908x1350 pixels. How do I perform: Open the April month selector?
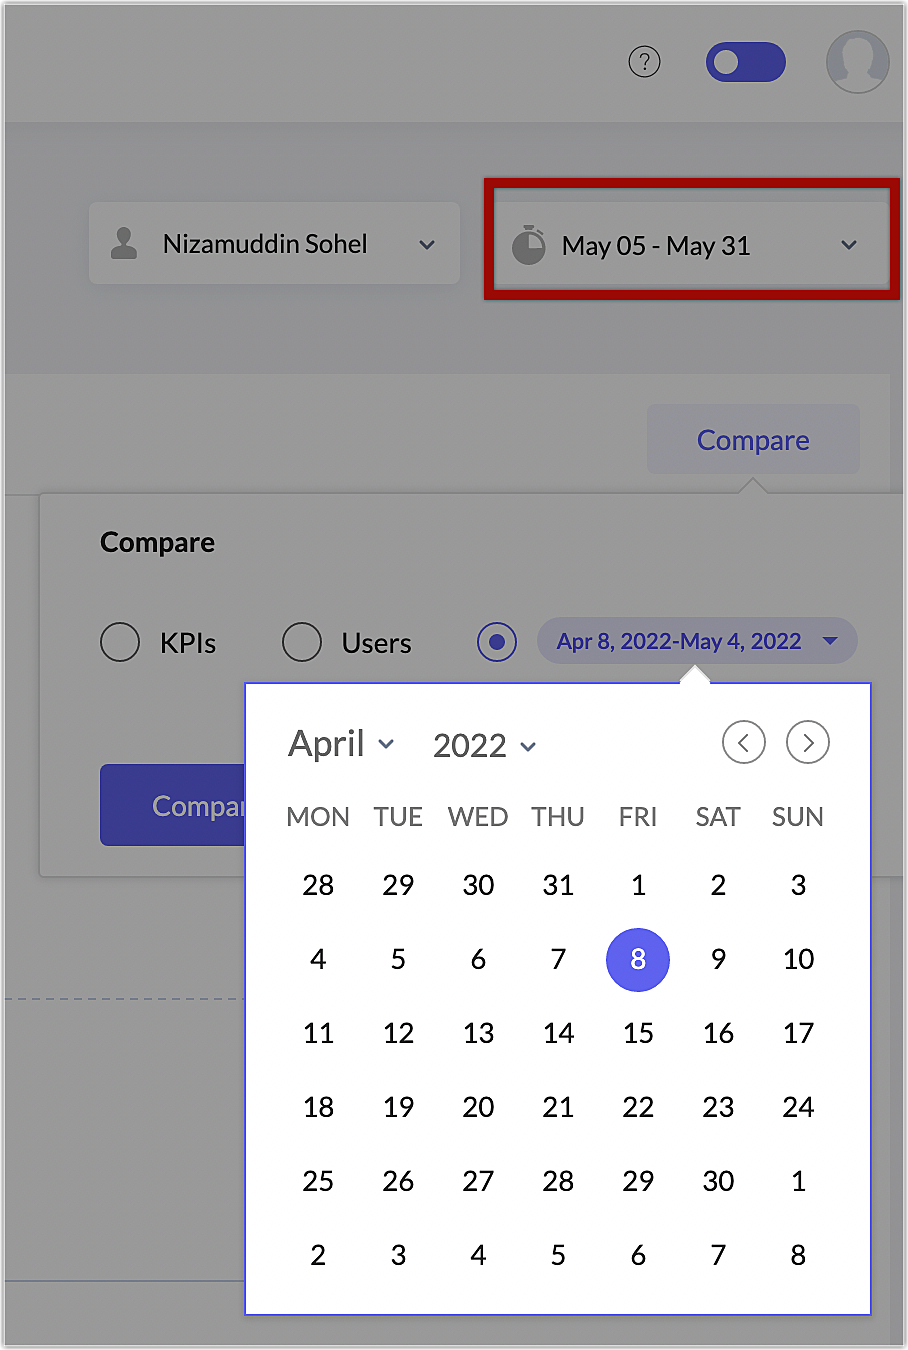(341, 744)
